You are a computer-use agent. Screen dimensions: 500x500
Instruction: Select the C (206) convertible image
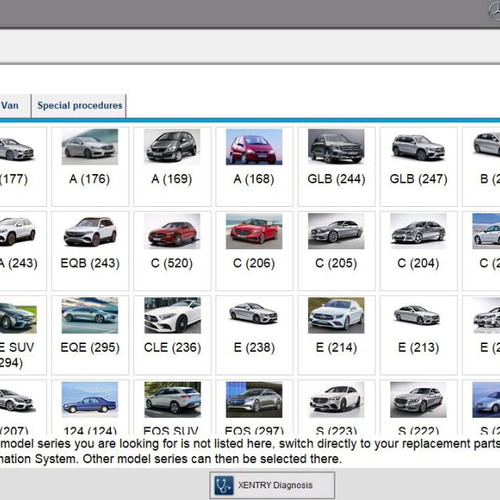(254, 231)
